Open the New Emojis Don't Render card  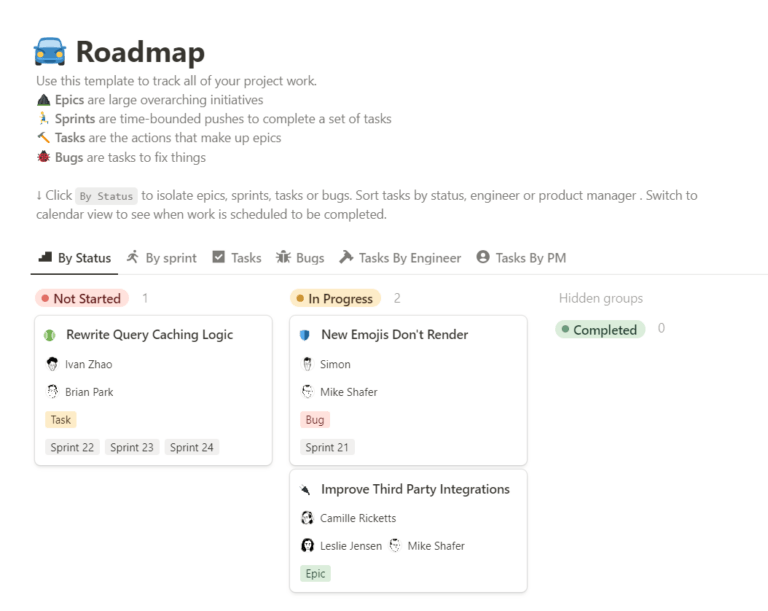pos(394,335)
